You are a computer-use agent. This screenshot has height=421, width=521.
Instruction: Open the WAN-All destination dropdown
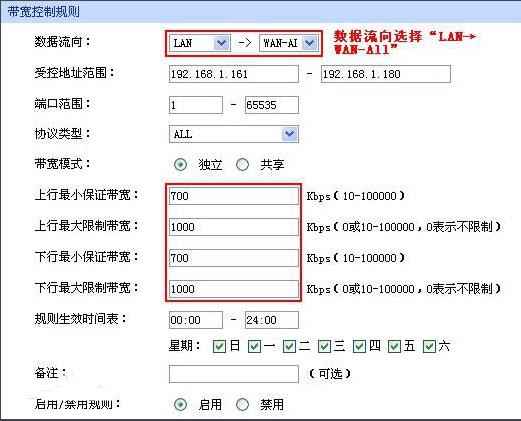coord(288,43)
